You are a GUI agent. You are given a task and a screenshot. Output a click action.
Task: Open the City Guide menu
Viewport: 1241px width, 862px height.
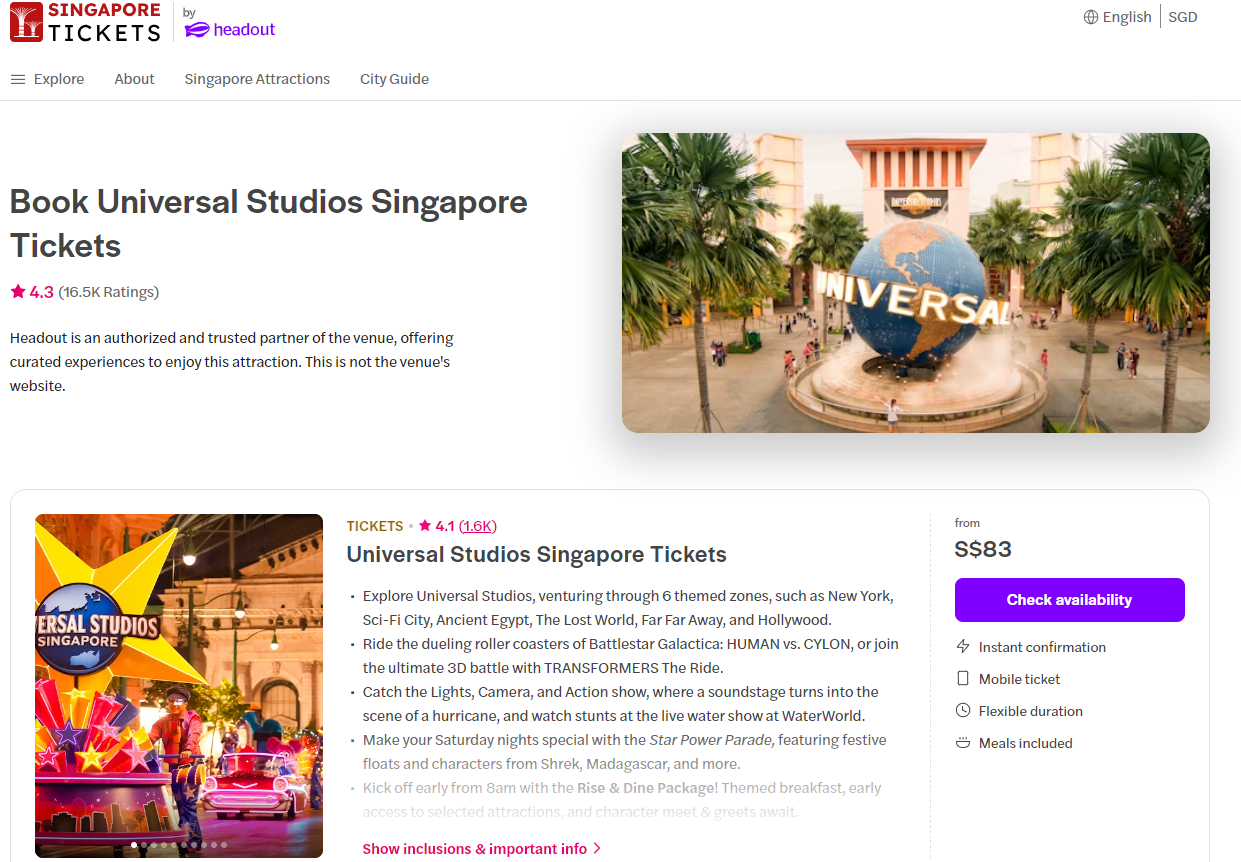[394, 79]
